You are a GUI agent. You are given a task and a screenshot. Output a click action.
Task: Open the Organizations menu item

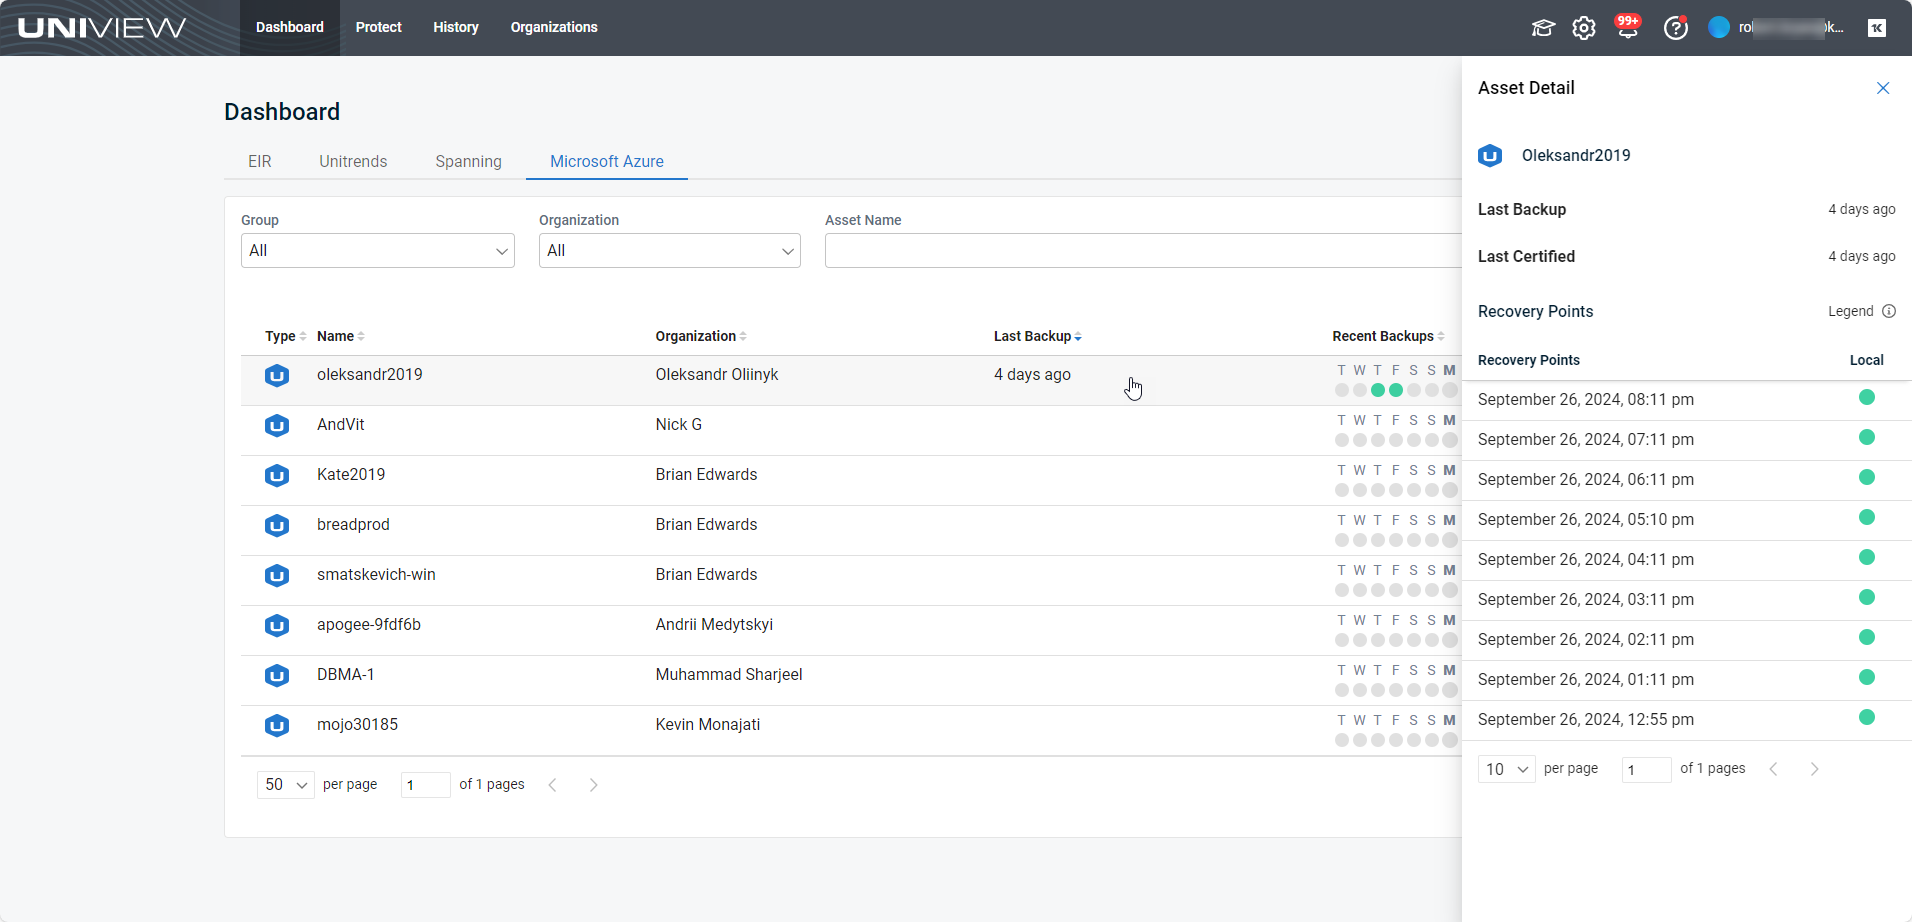554,28
